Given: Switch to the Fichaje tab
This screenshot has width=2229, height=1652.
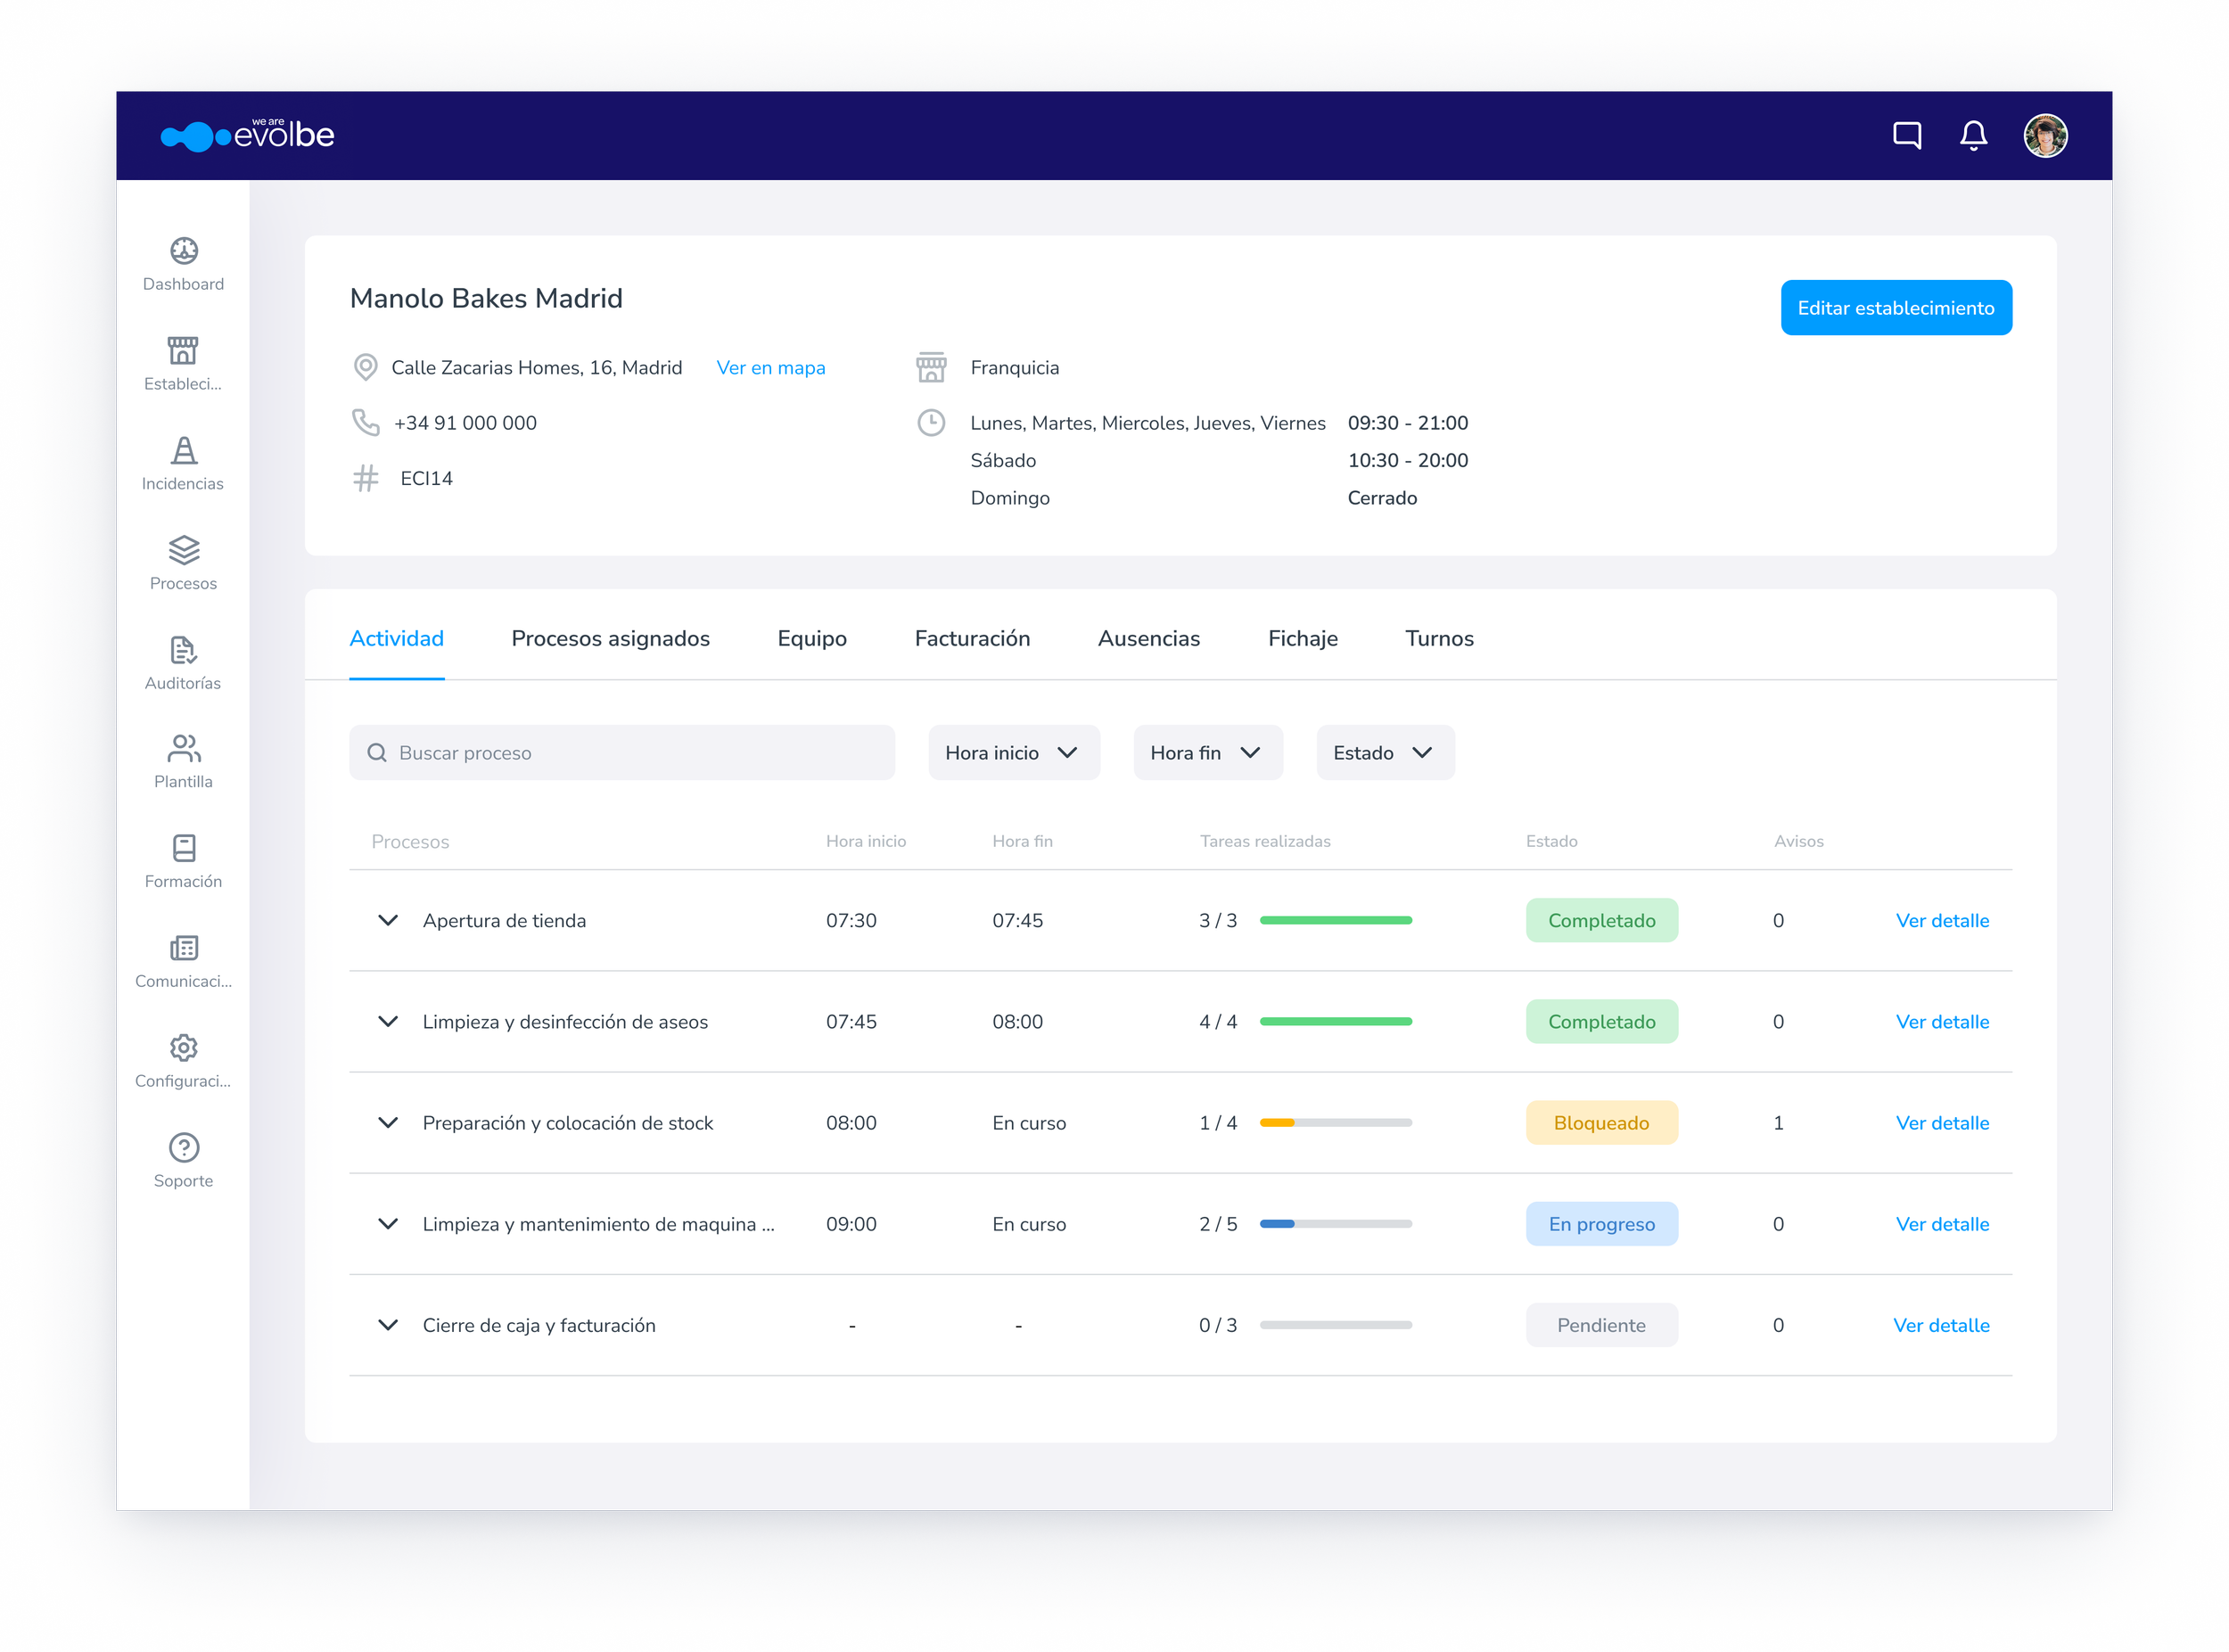Looking at the screenshot, I should 1302,638.
